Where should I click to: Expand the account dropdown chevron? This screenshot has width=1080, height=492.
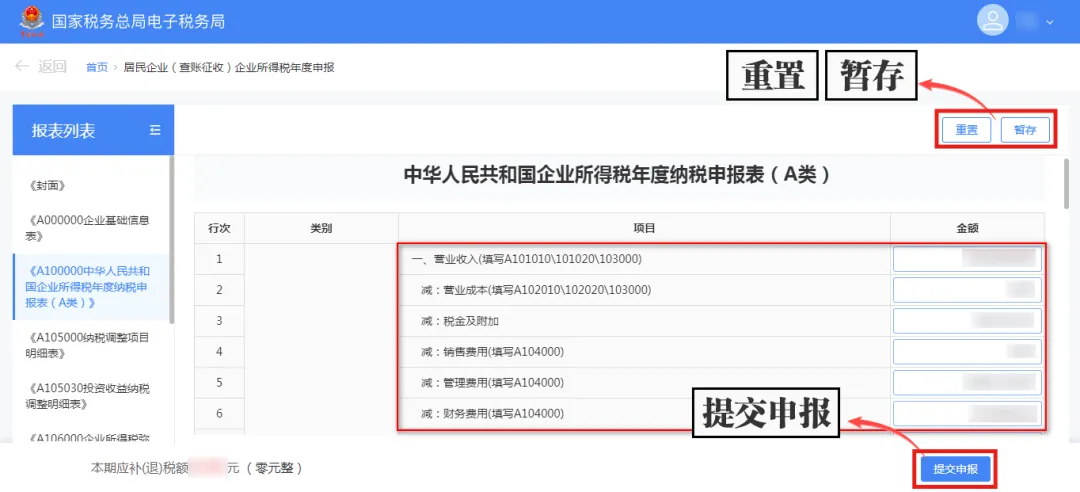tap(1050, 22)
